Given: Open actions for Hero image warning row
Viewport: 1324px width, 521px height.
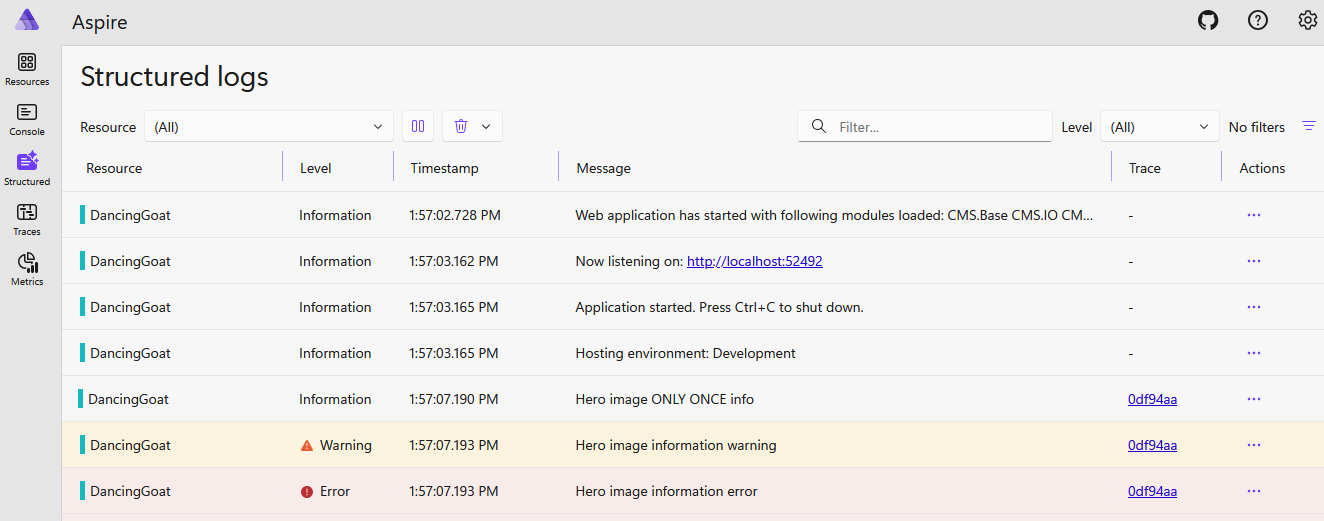Looking at the screenshot, I should coord(1254,445).
